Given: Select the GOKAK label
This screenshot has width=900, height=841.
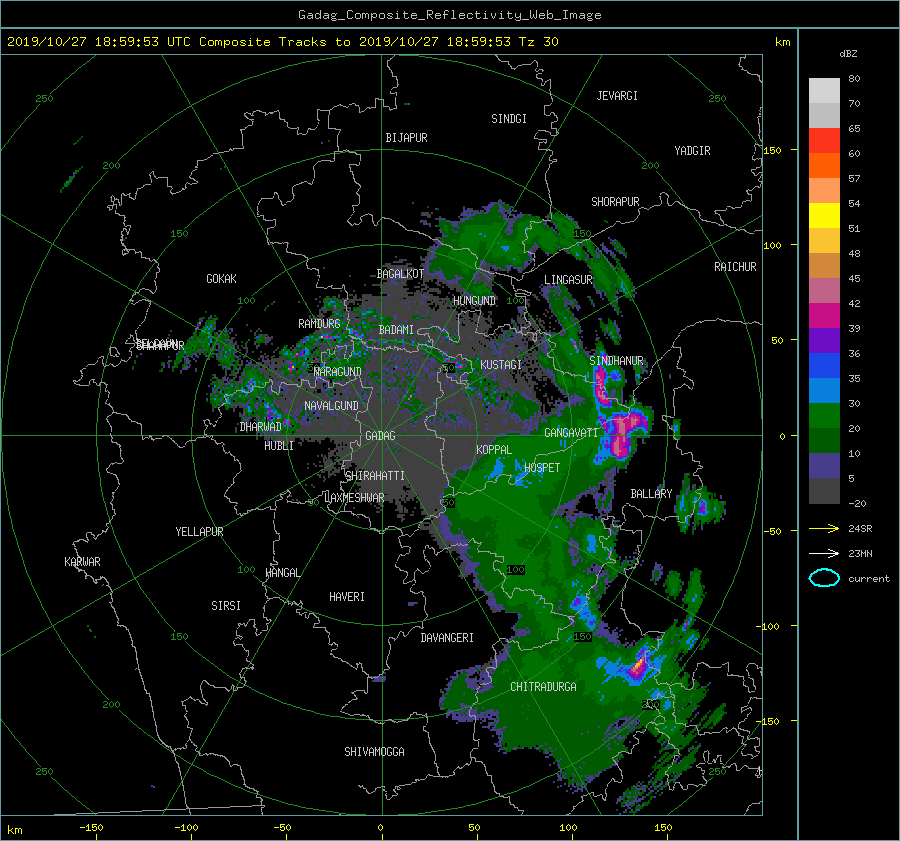Looking at the screenshot, I should [221, 279].
